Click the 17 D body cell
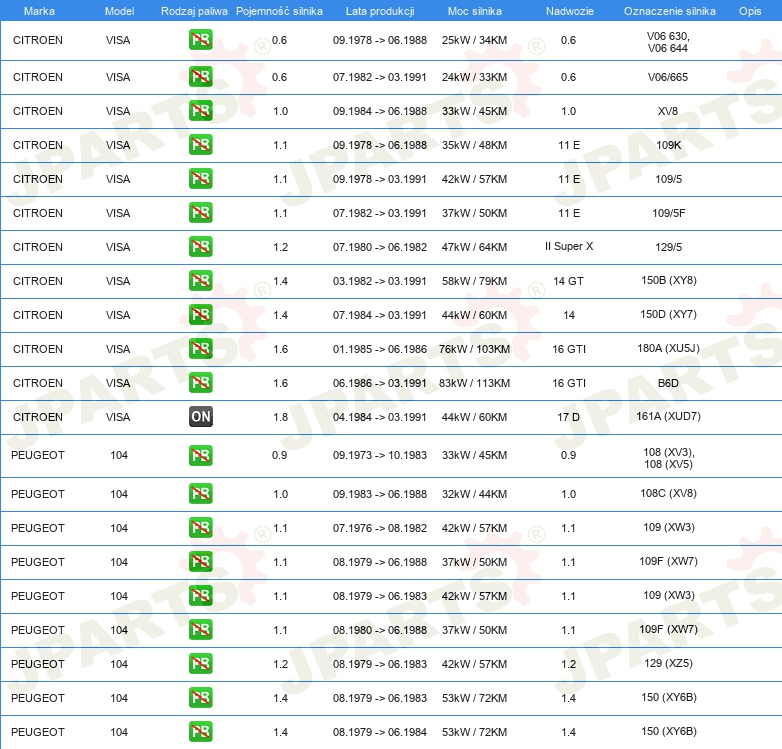782x749 pixels. (x=569, y=416)
